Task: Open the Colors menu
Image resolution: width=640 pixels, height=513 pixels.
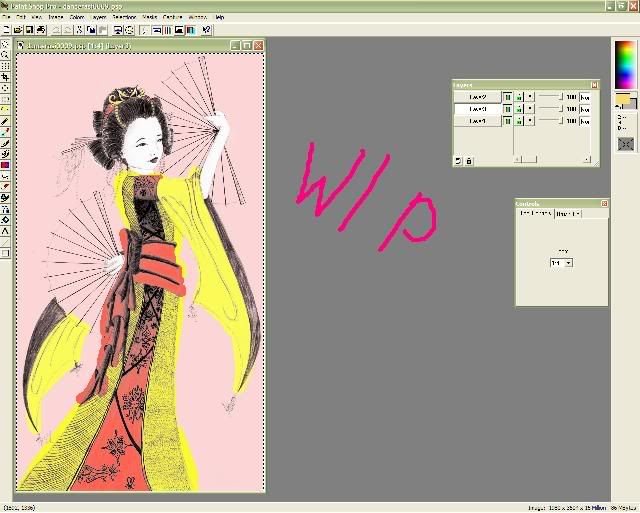Action: (x=77, y=17)
